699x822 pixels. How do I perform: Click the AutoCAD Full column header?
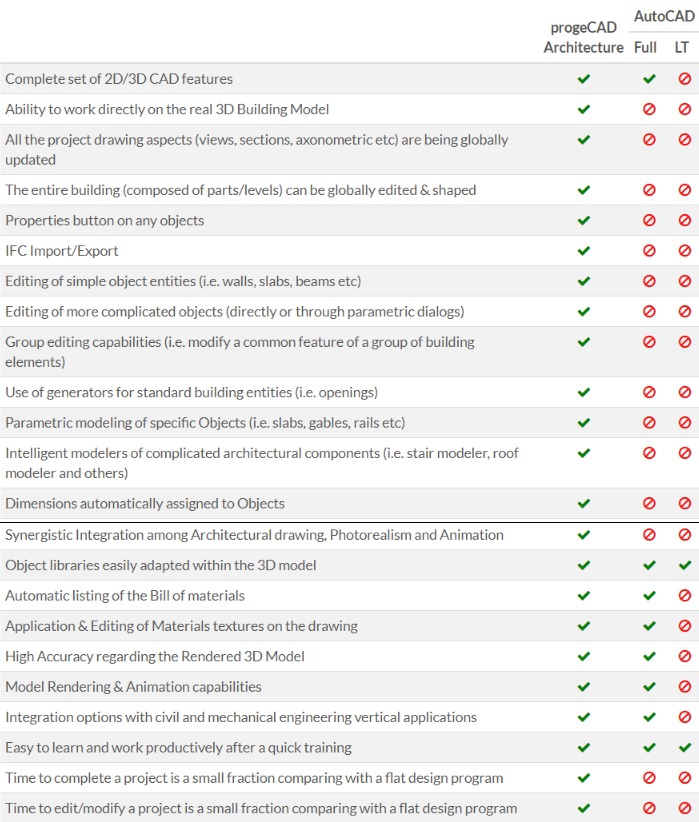[645, 47]
